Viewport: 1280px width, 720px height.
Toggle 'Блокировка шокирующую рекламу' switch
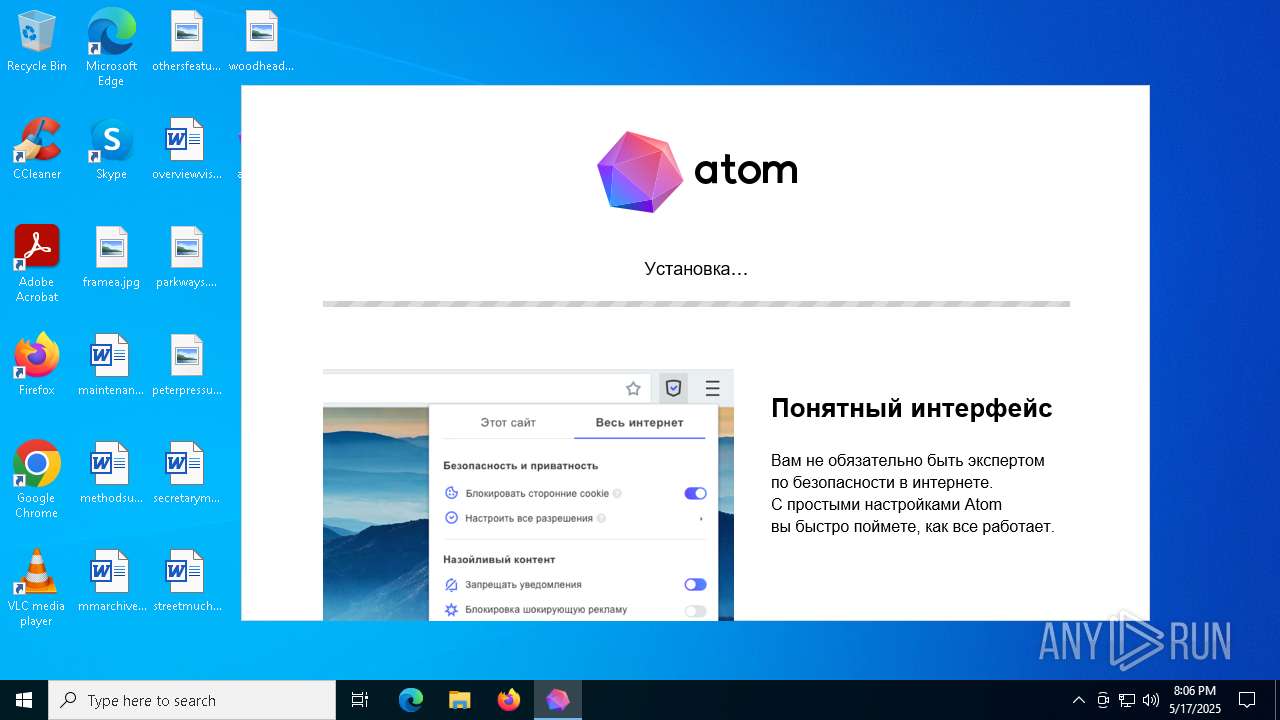click(695, 610)
